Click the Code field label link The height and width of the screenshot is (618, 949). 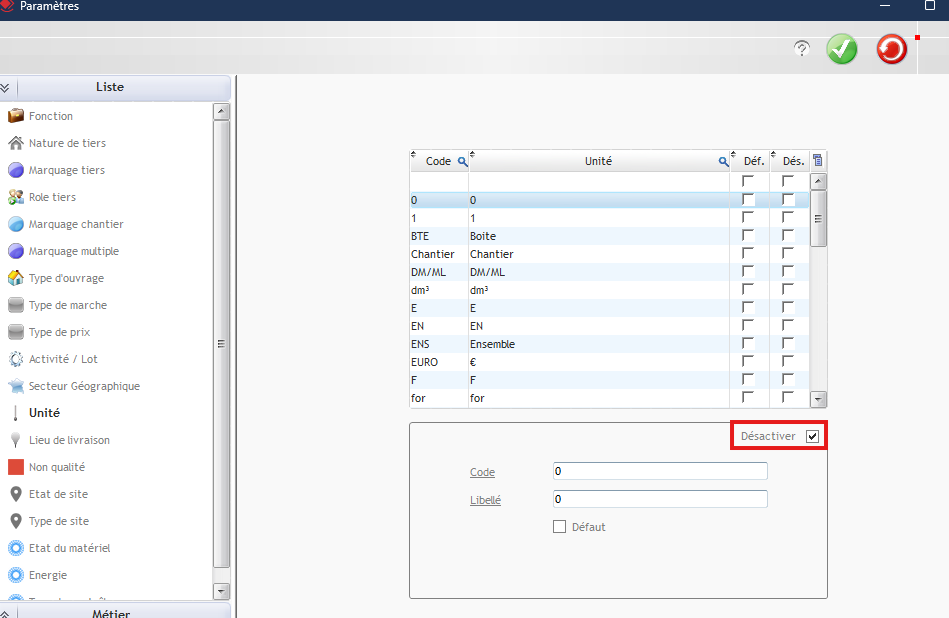point(482,472)
